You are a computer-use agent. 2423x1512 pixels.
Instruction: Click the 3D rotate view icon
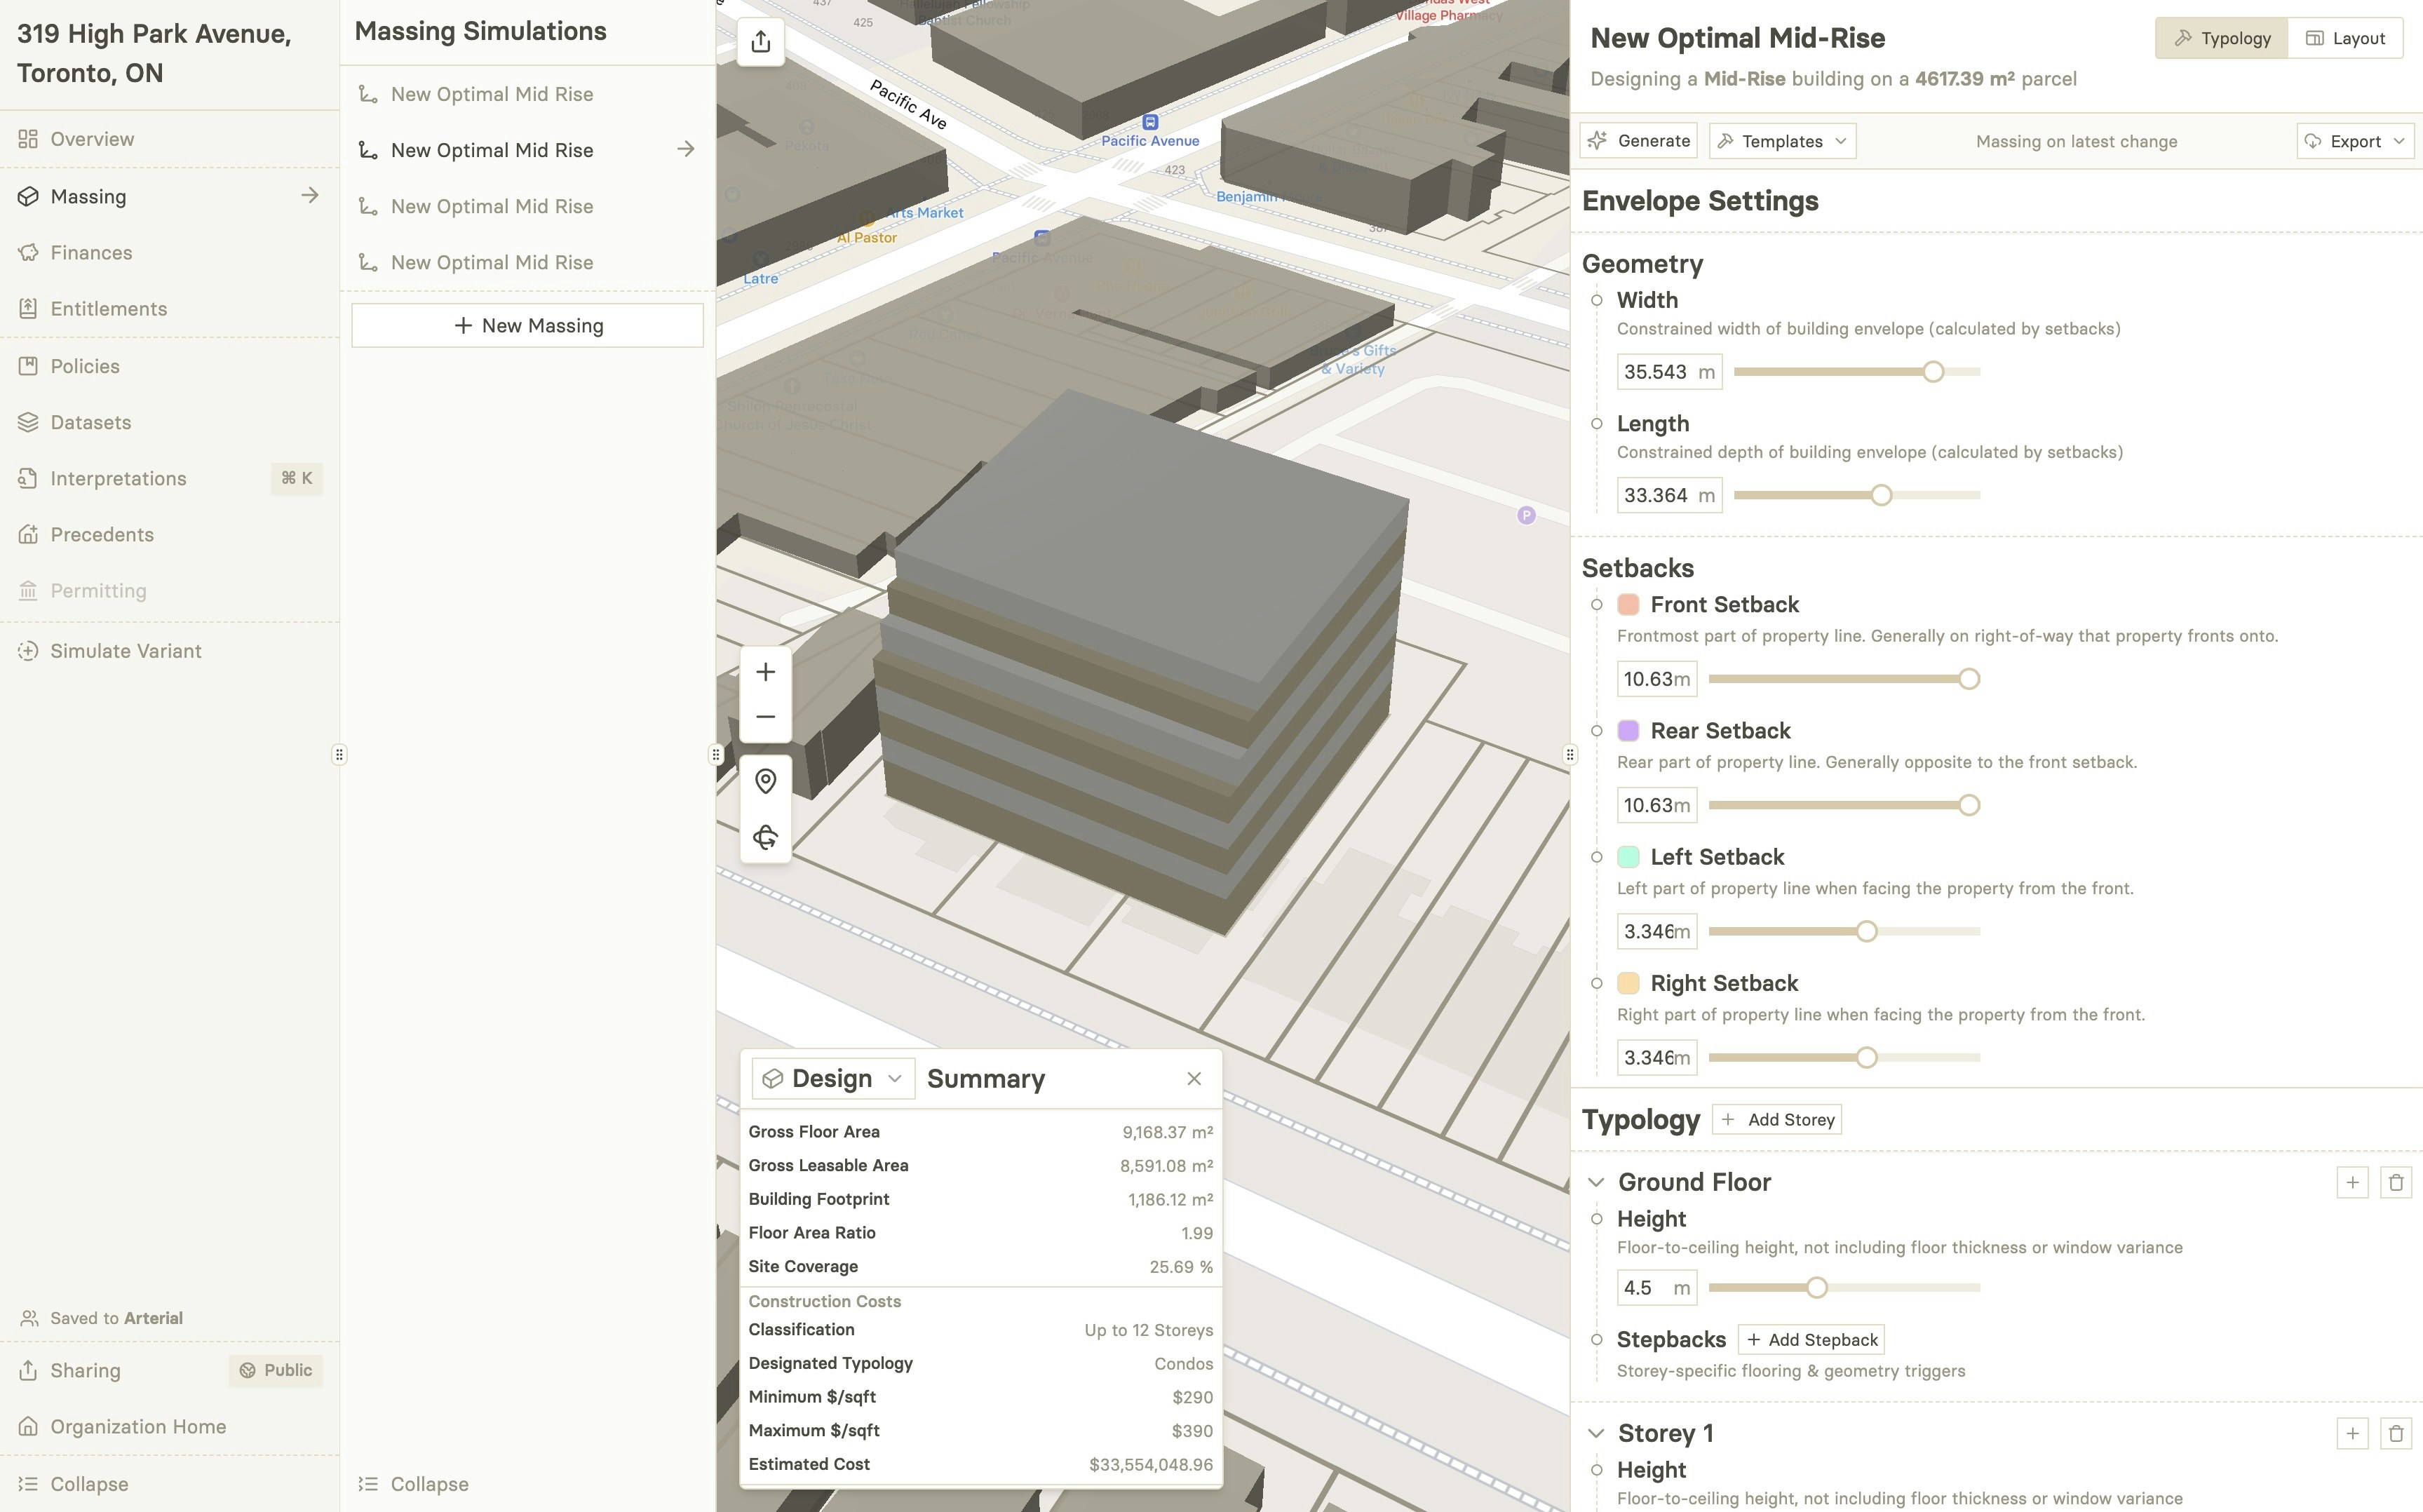765,837
